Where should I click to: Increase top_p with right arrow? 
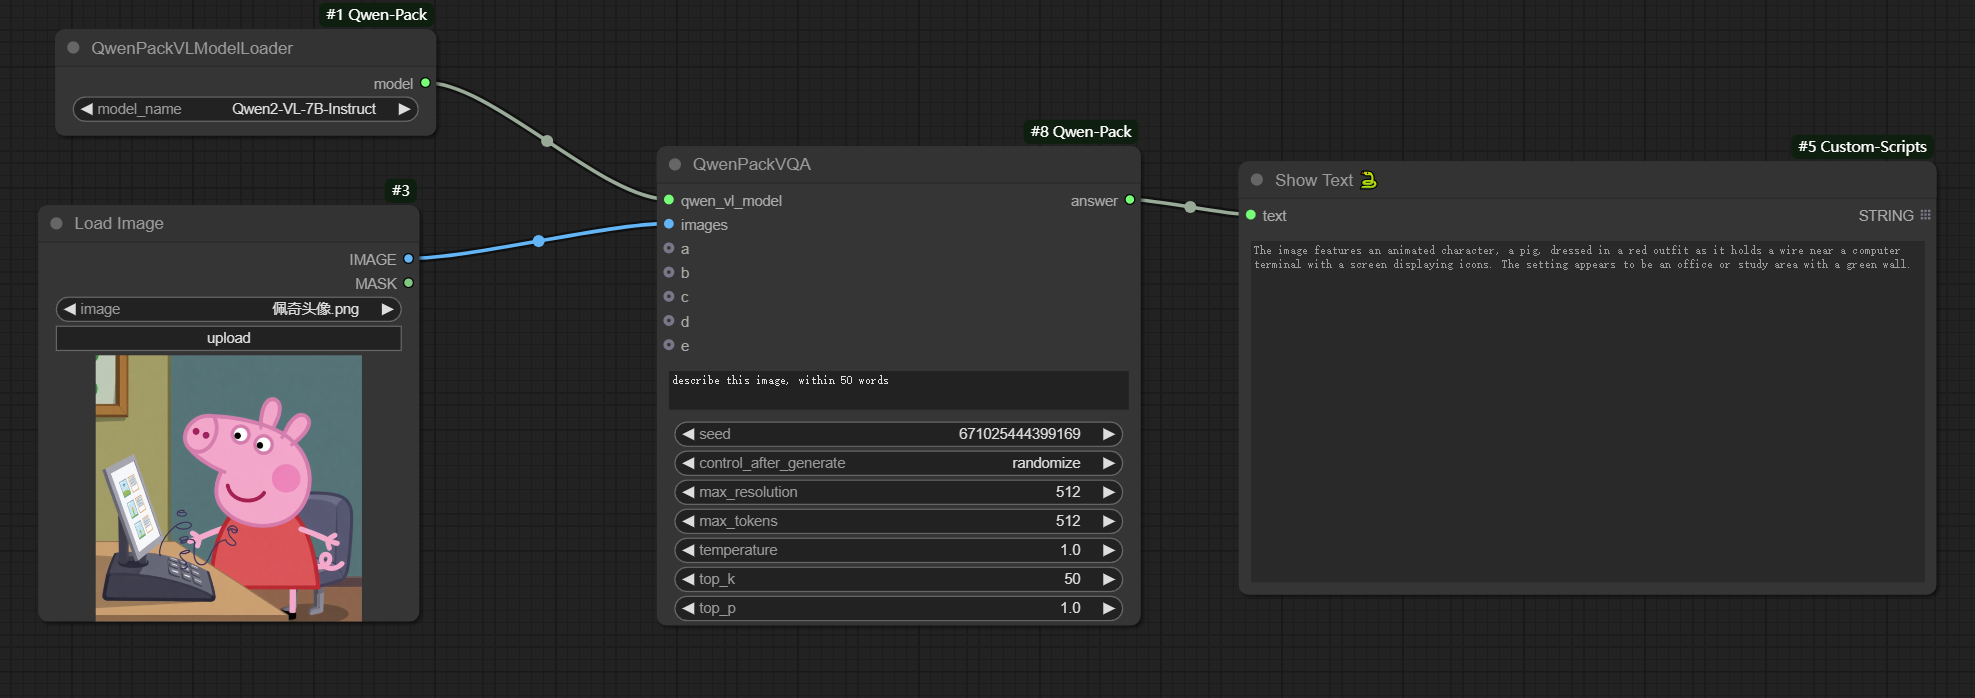1108,608
